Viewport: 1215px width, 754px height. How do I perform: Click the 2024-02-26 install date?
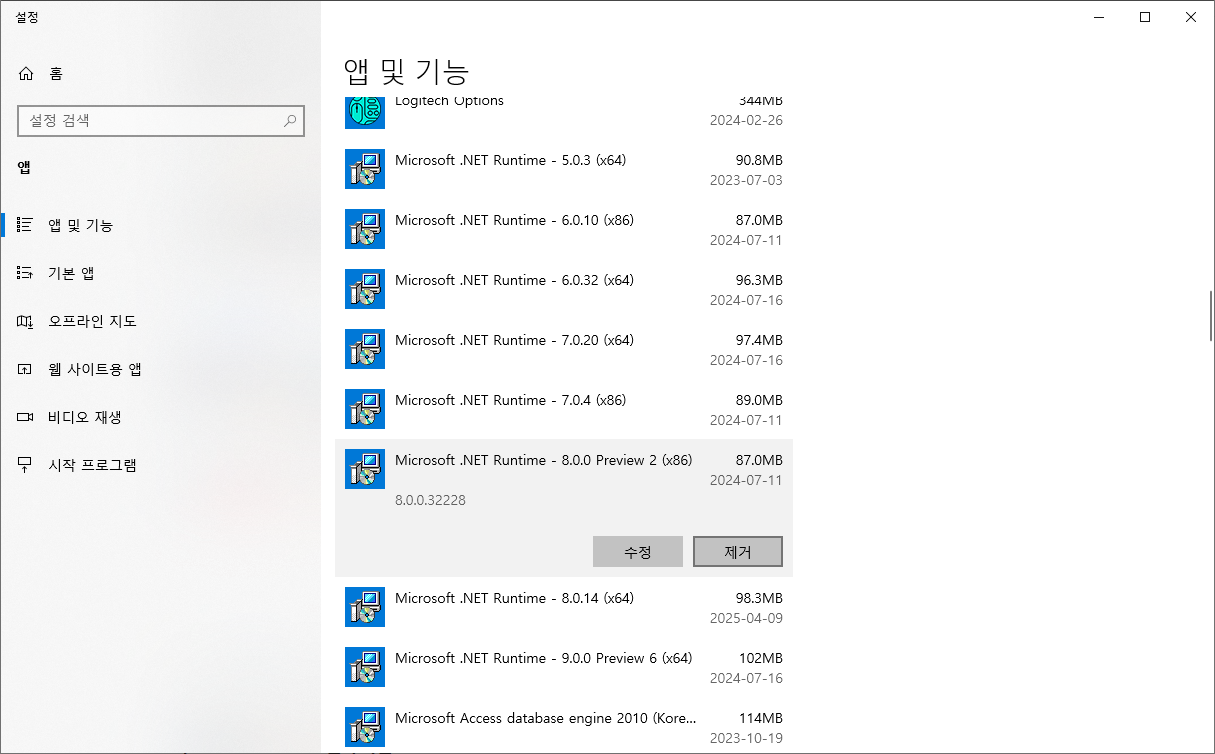(746, 120)
